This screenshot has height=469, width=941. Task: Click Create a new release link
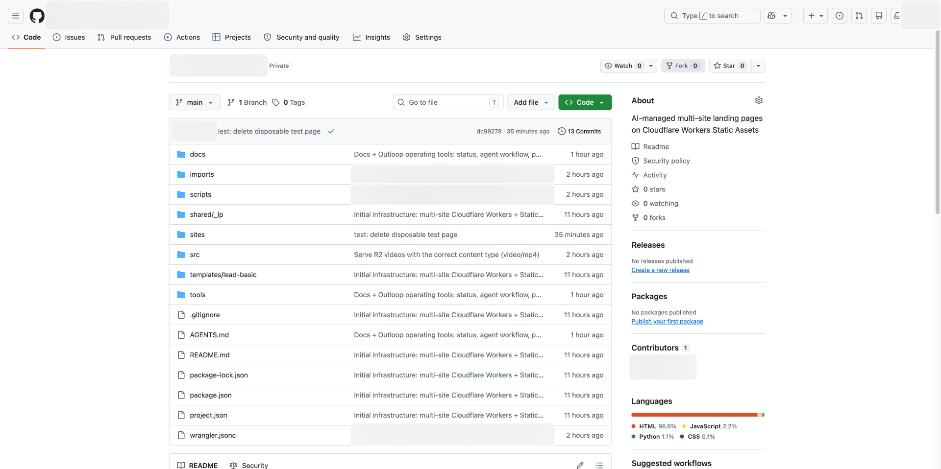(660, 270)
